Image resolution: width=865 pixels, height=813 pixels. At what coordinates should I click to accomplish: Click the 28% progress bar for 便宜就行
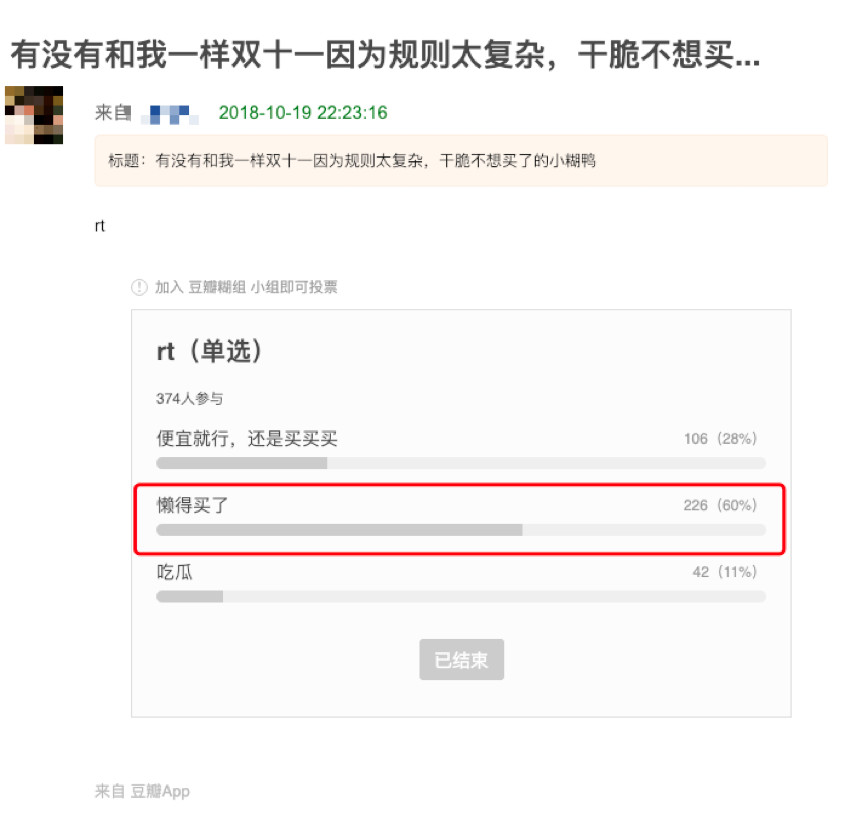click(461, 463)
